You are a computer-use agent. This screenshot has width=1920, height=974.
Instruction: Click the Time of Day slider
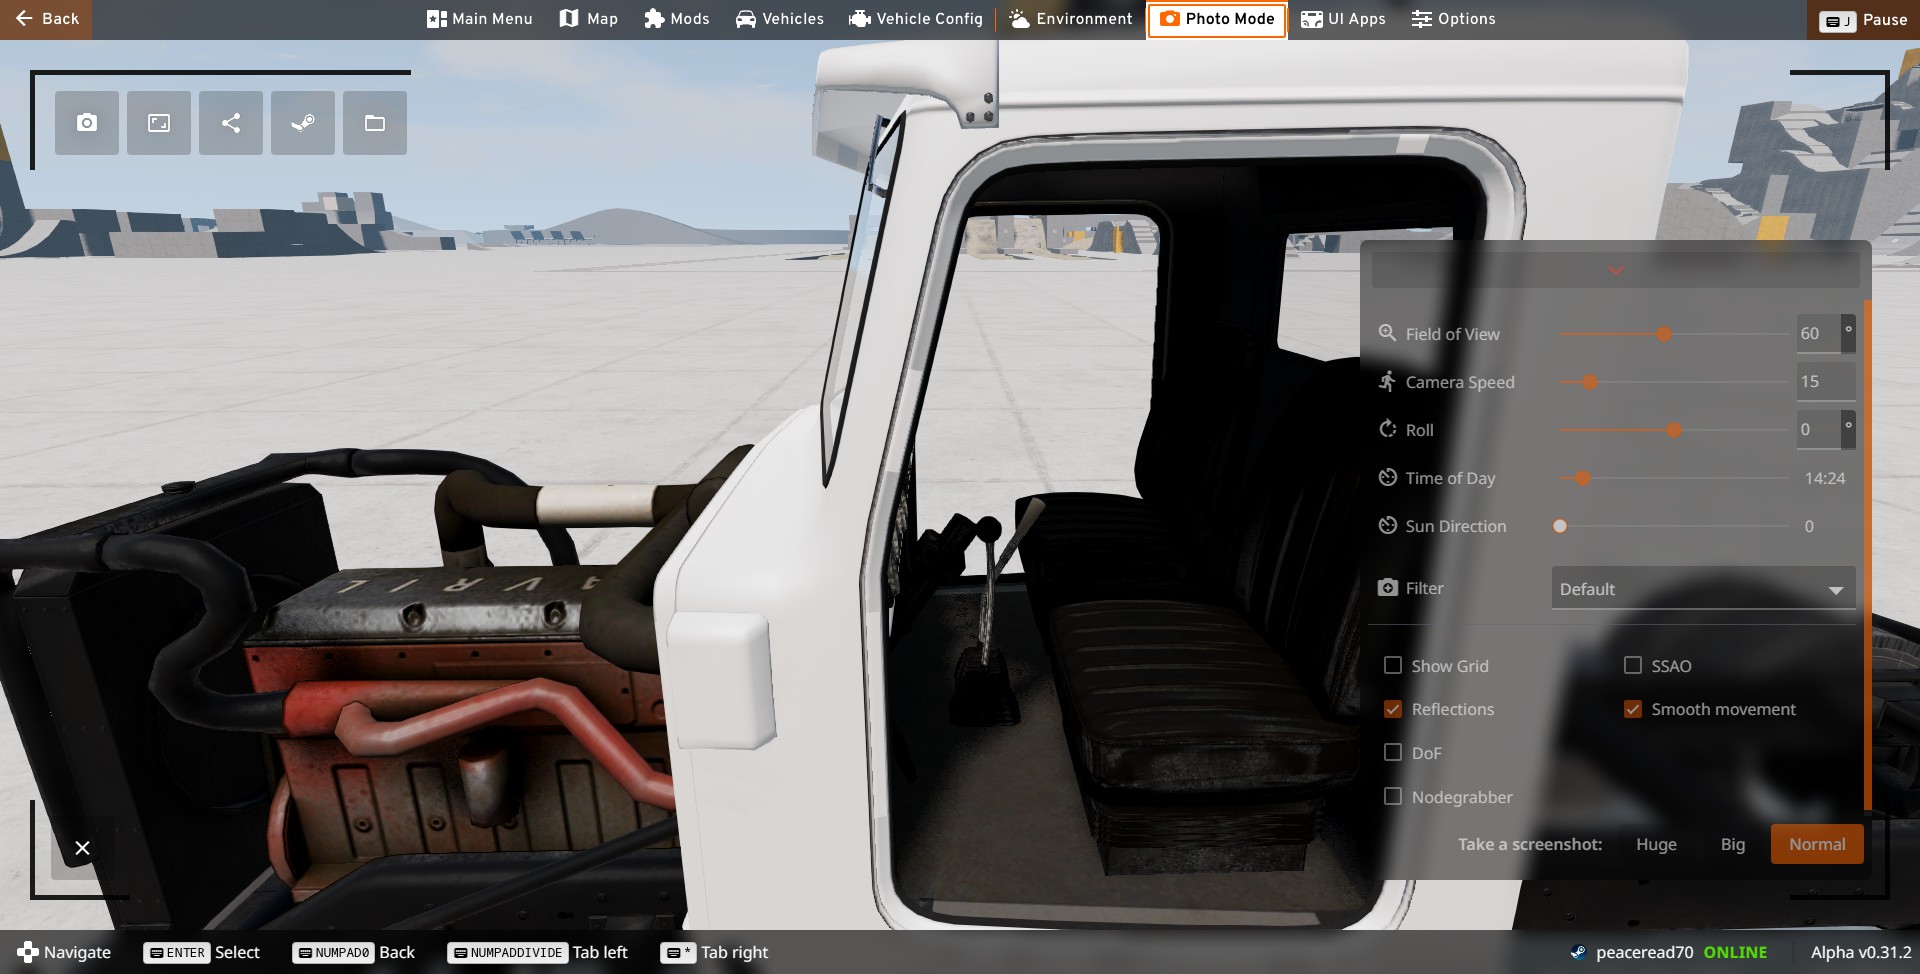[x=1674, y=478]
